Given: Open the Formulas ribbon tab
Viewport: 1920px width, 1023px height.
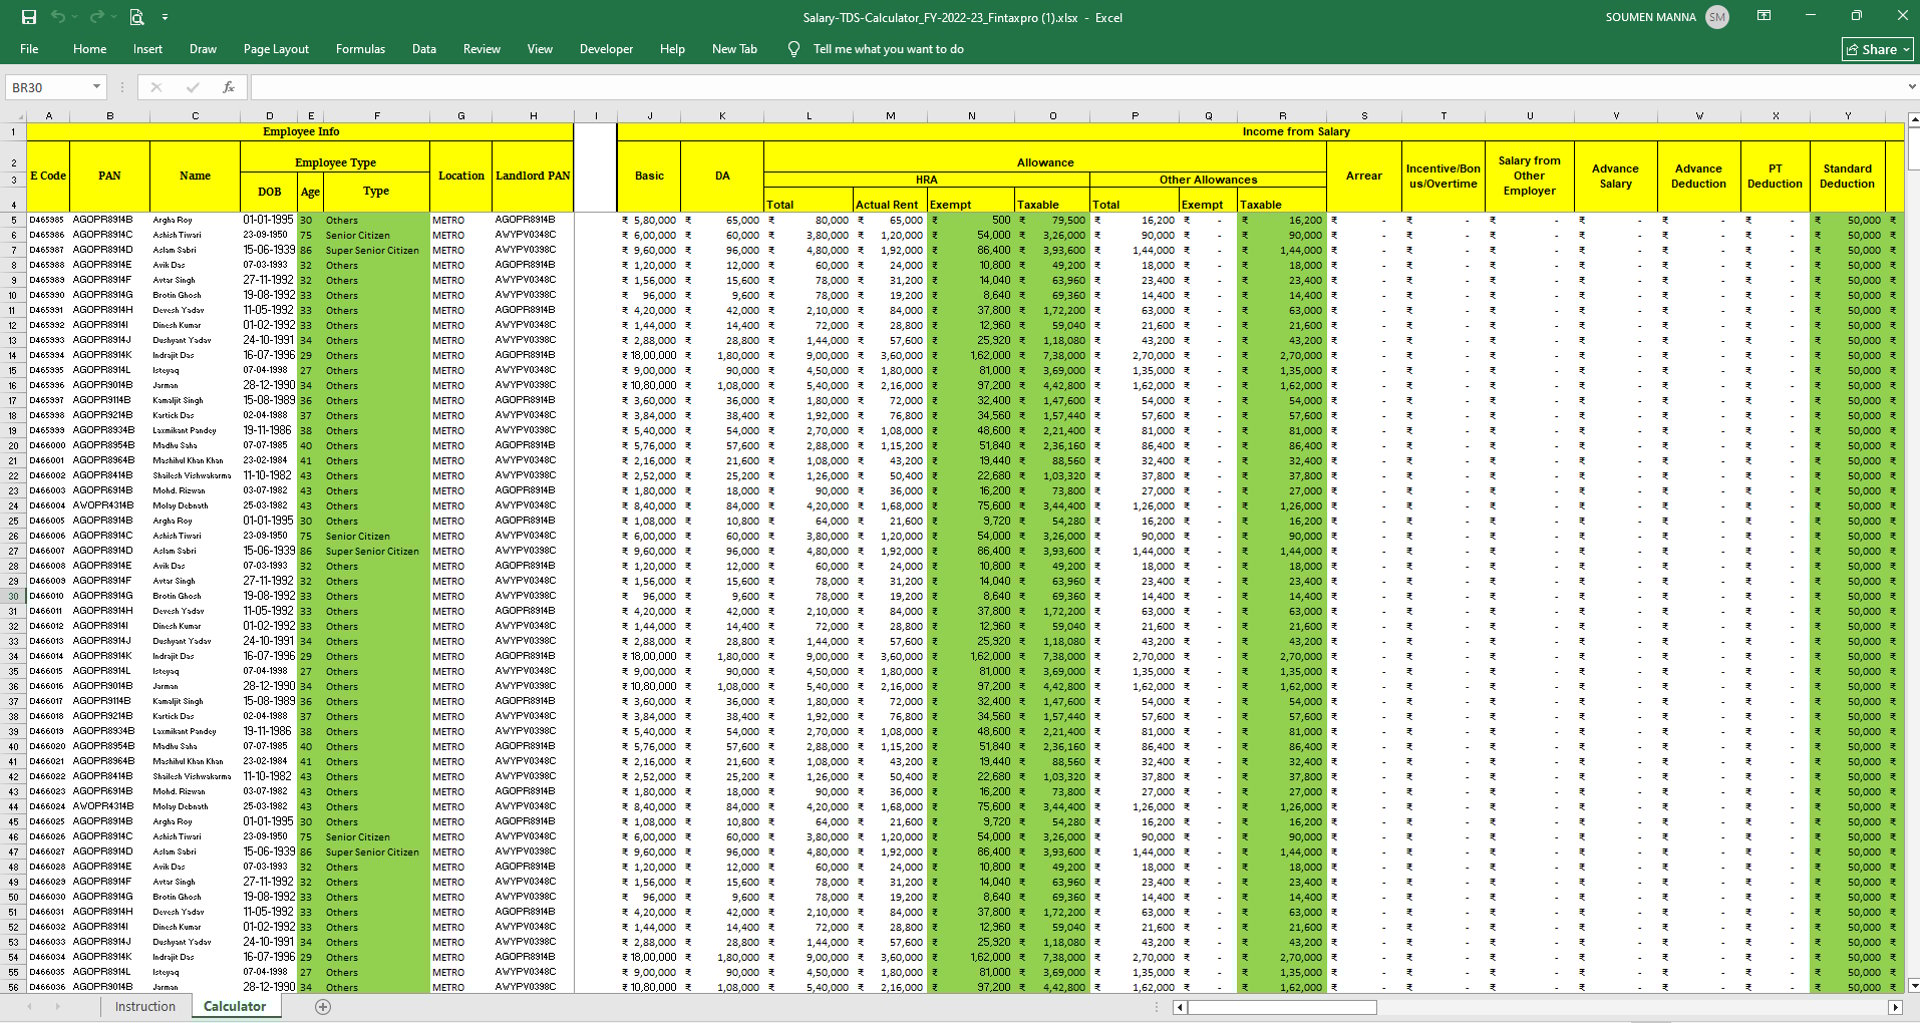Looking at the screenshot, I should (360, 49).
